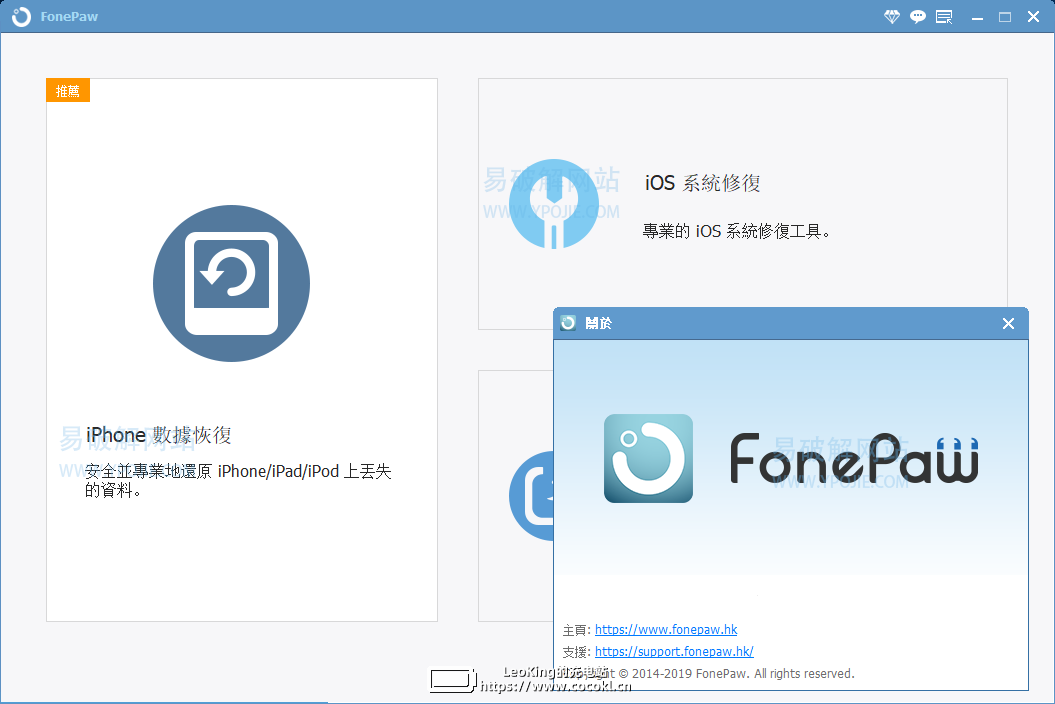The width and height of the screenshot is (1055, 704).
Task: Click the iPhone 數據恢復 title
Action: (x=159, y=435)
